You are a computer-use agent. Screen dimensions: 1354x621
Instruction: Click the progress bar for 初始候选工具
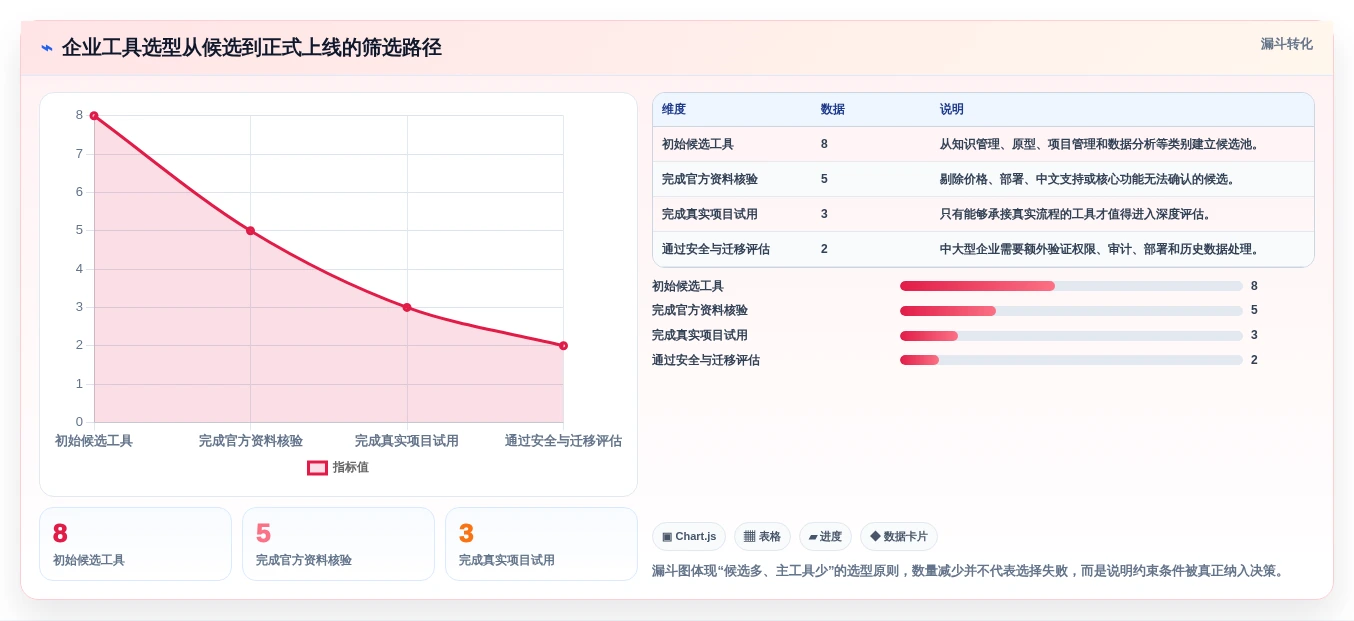click(x=1071, y=286)
